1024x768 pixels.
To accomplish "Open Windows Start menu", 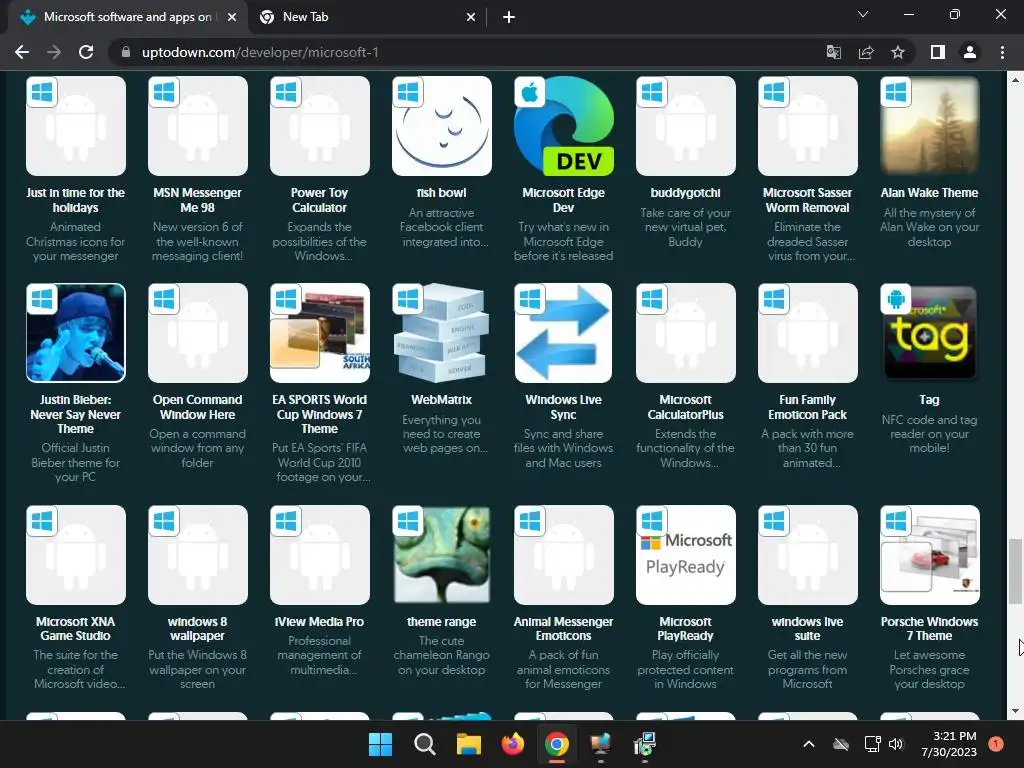I will tap(380, 744).
